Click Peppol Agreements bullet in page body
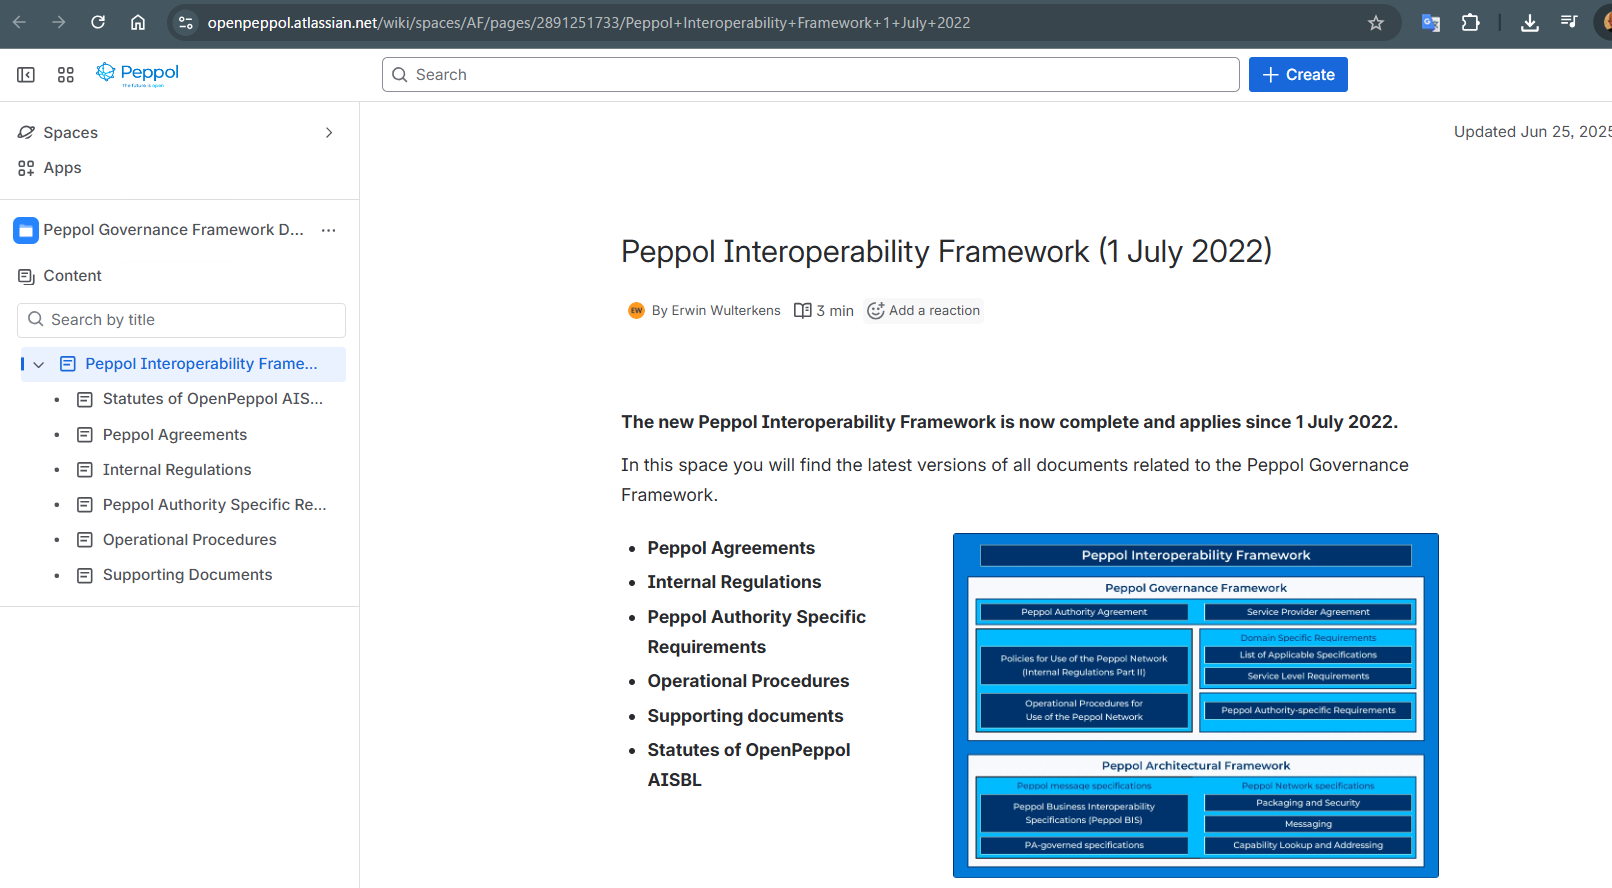Screen dimensions: 1612x888 click(x=731, y=548)
